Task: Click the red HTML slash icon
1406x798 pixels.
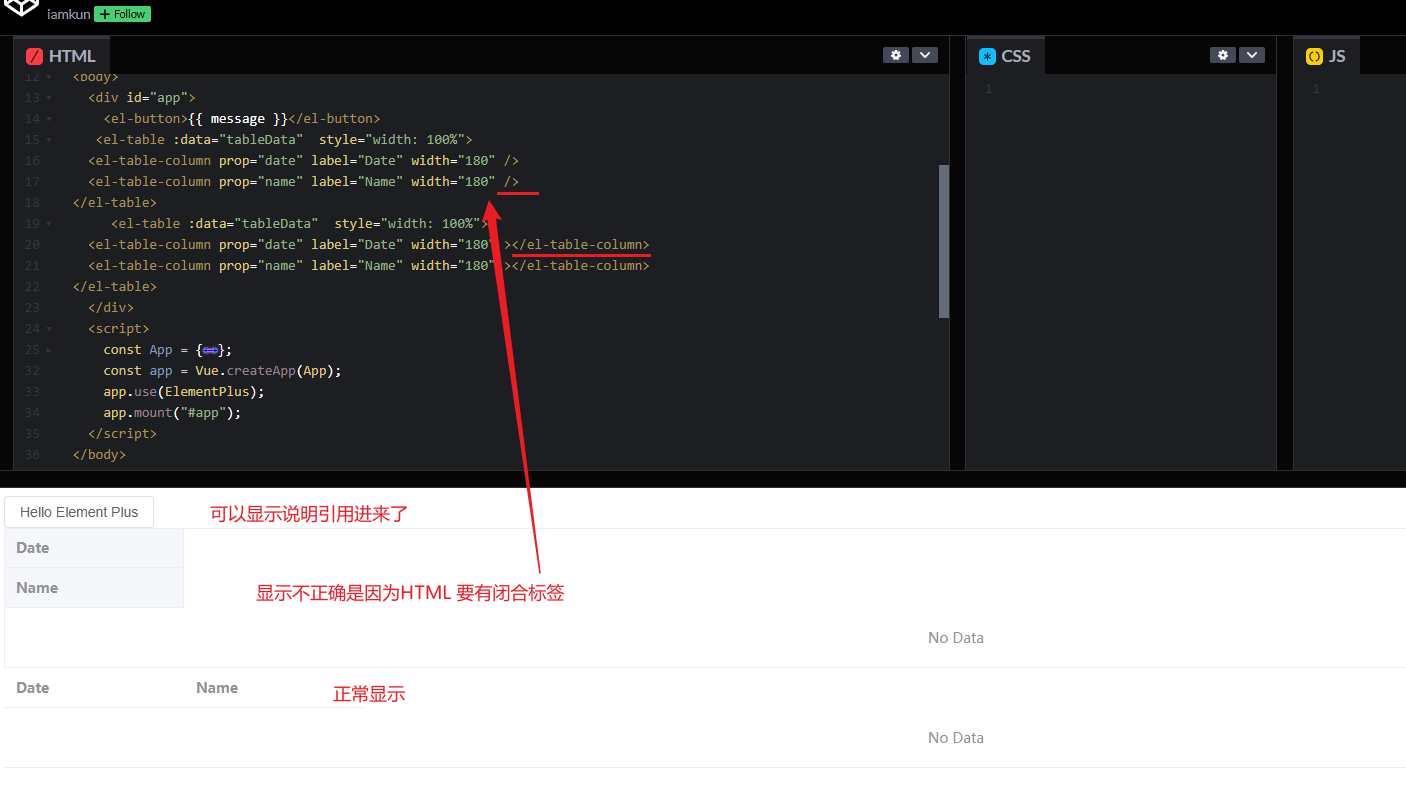Action: (x=35, y=56)
